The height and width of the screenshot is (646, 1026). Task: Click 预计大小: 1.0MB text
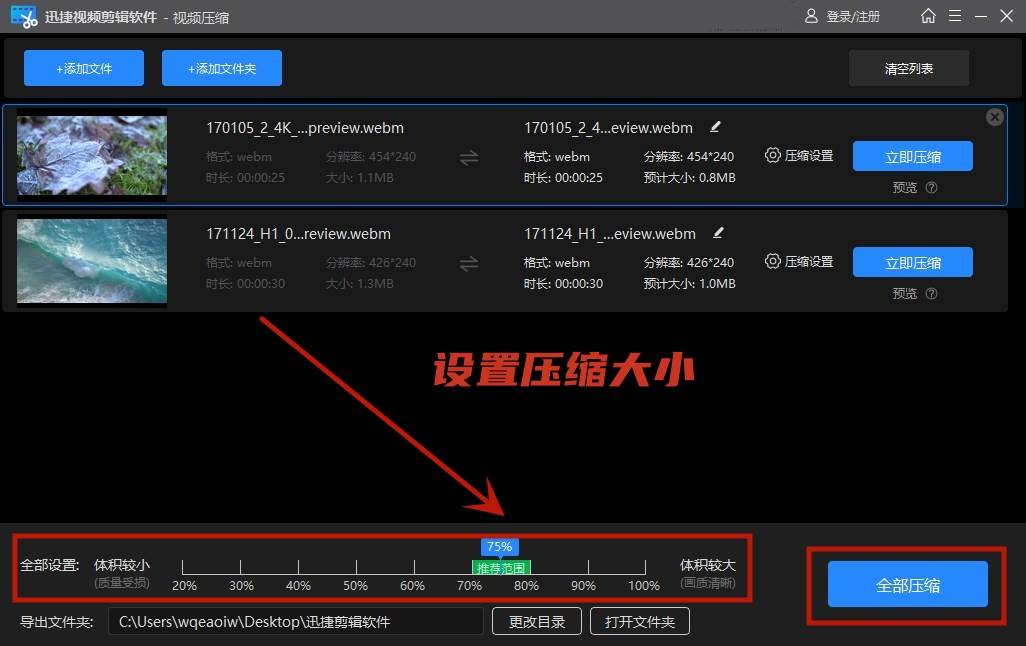[690, 283]
